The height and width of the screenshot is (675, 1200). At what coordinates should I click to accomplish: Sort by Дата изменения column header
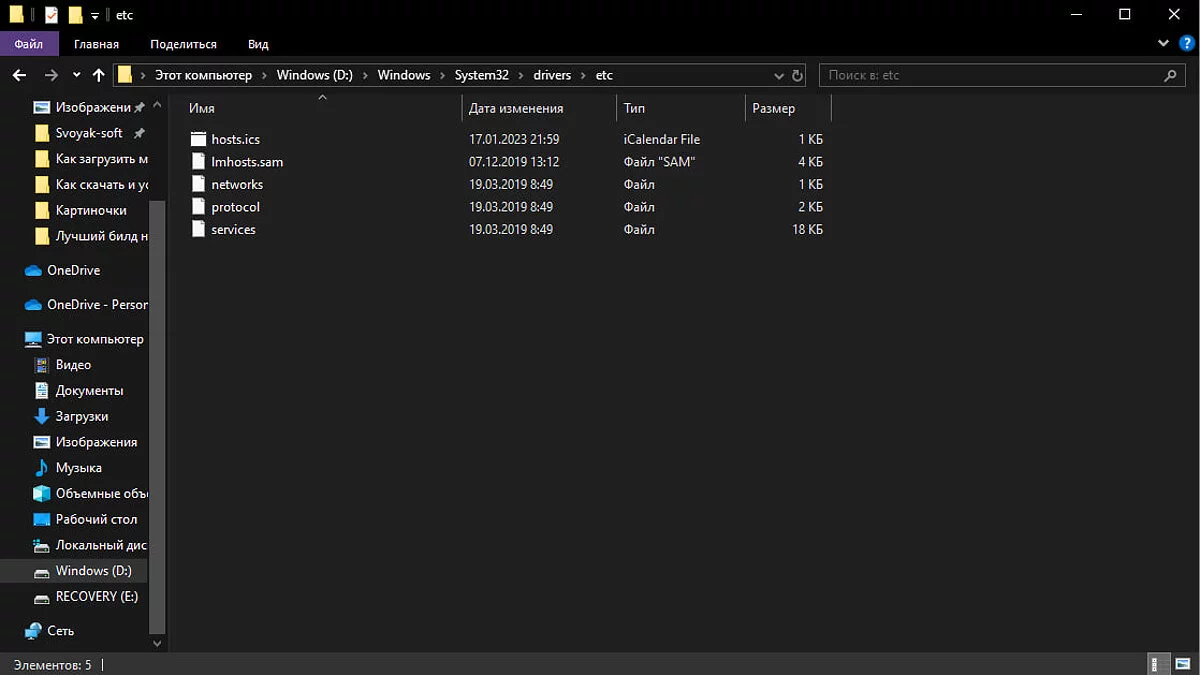516,108
